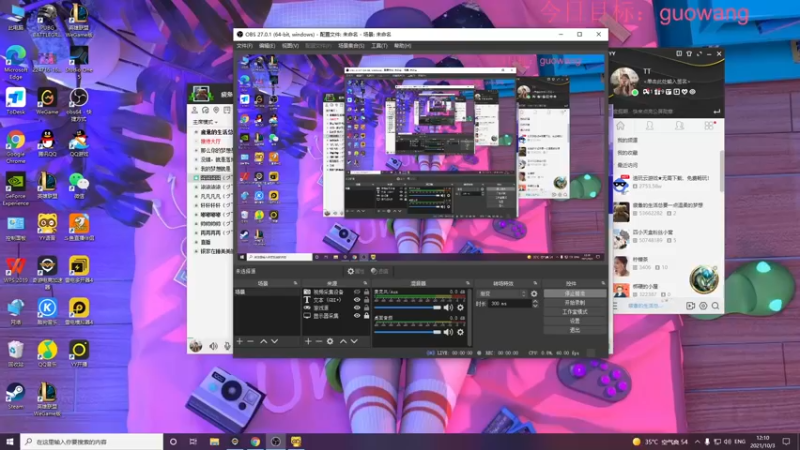800x450 pixels.
Task: Add a new source with the plus button
Action: coord(308,341)
